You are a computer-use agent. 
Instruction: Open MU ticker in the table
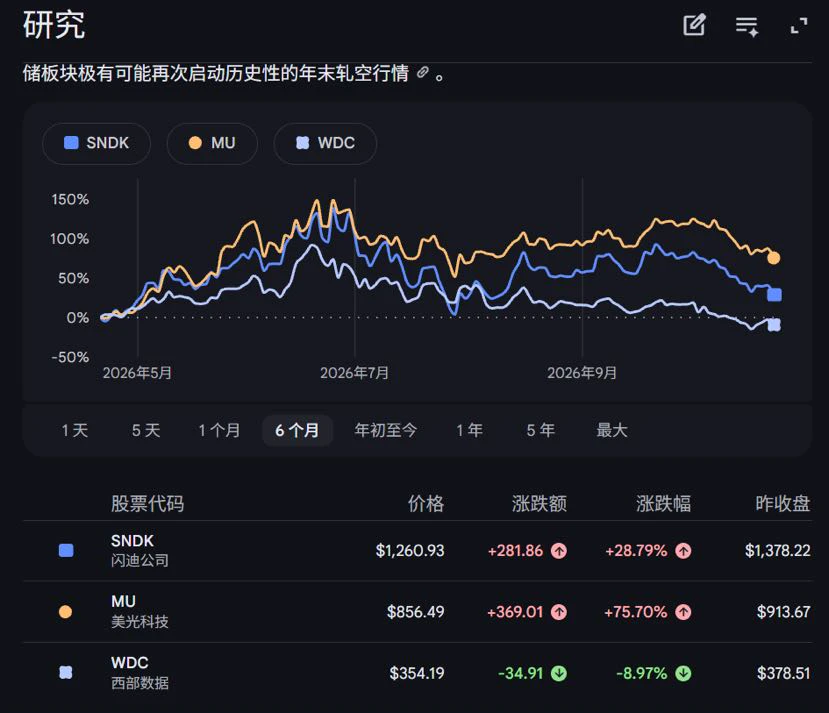[x=123, y=601]
